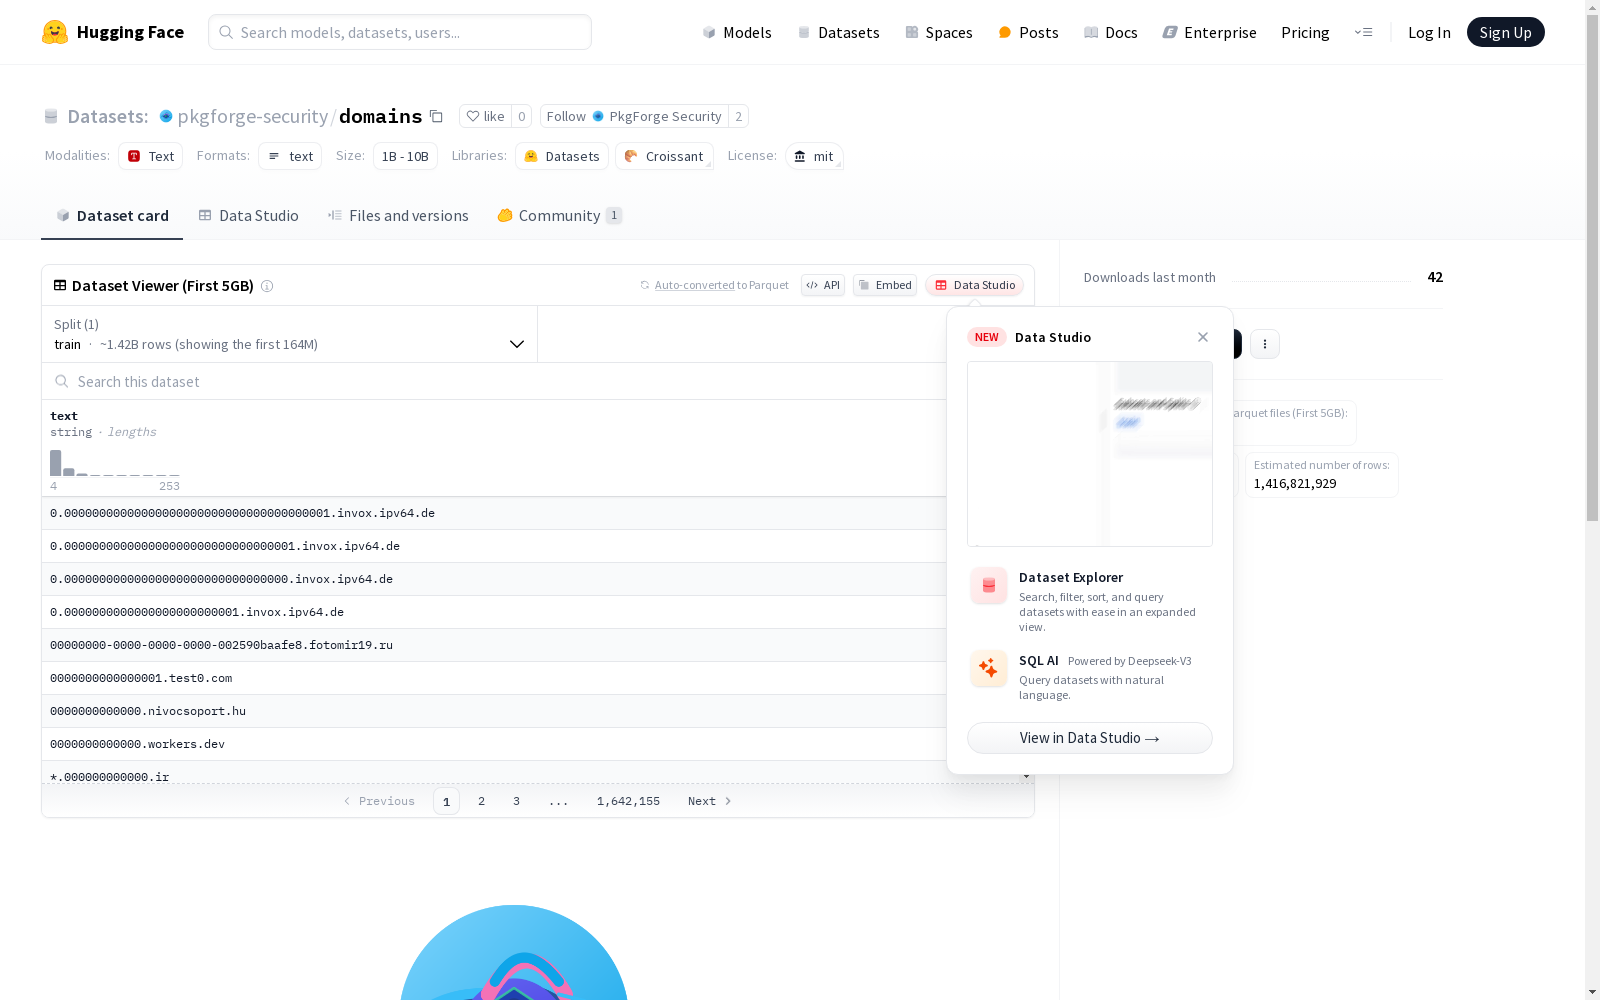Focus the top site search field
1600x1000 pixels.
pos(400,32)
